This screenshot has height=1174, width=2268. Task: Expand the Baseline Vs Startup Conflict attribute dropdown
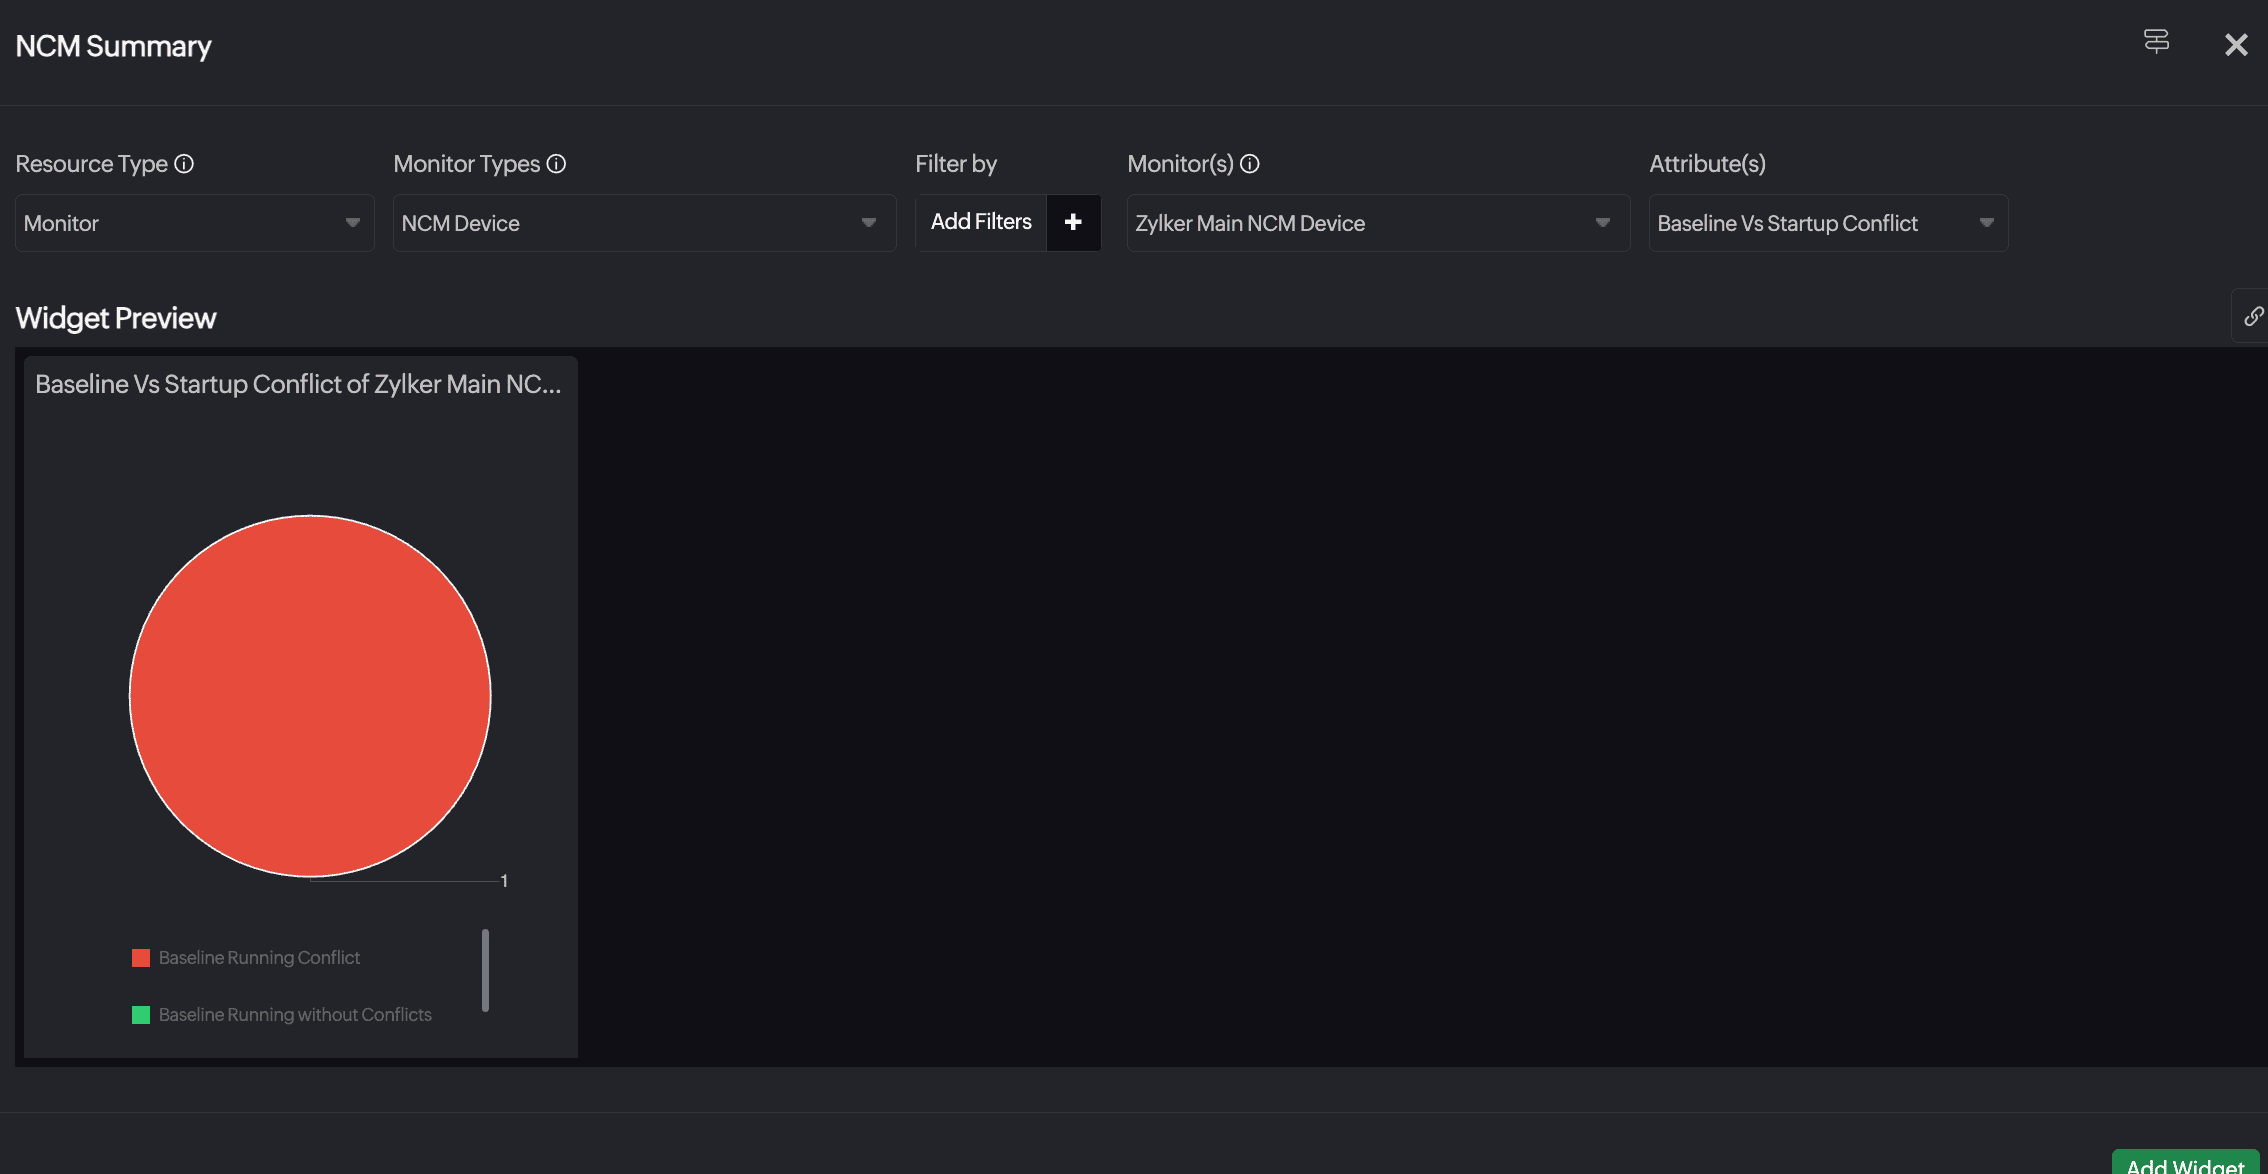coord(1827,223)
